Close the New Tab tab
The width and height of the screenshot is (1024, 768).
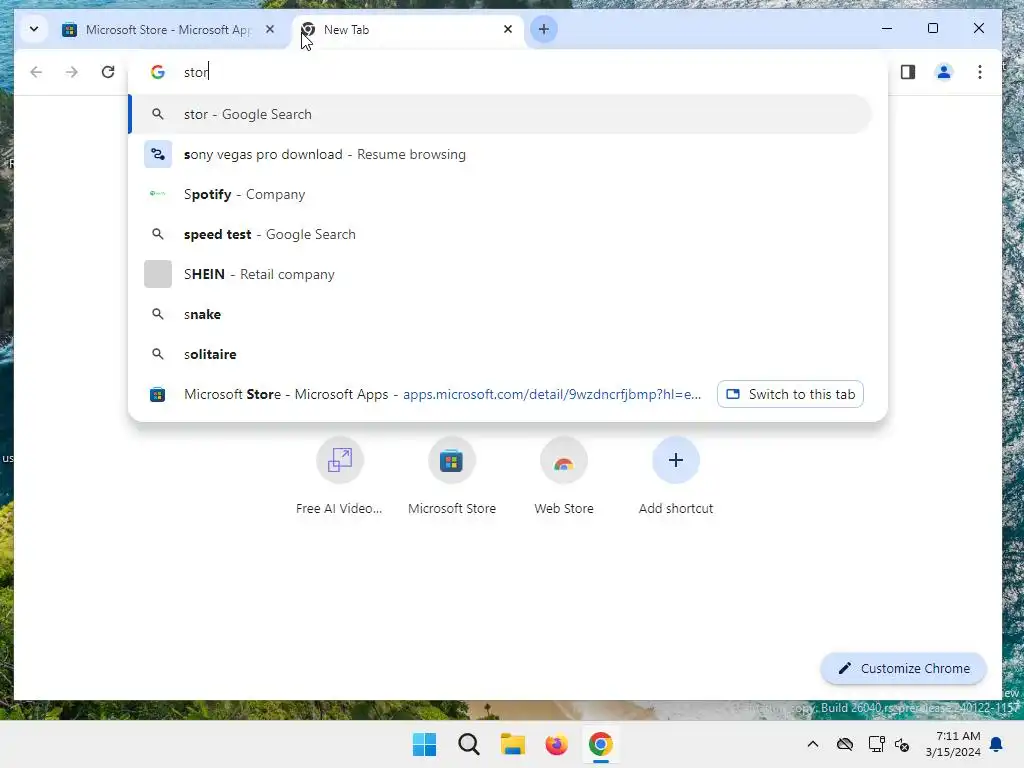point(508,29)
